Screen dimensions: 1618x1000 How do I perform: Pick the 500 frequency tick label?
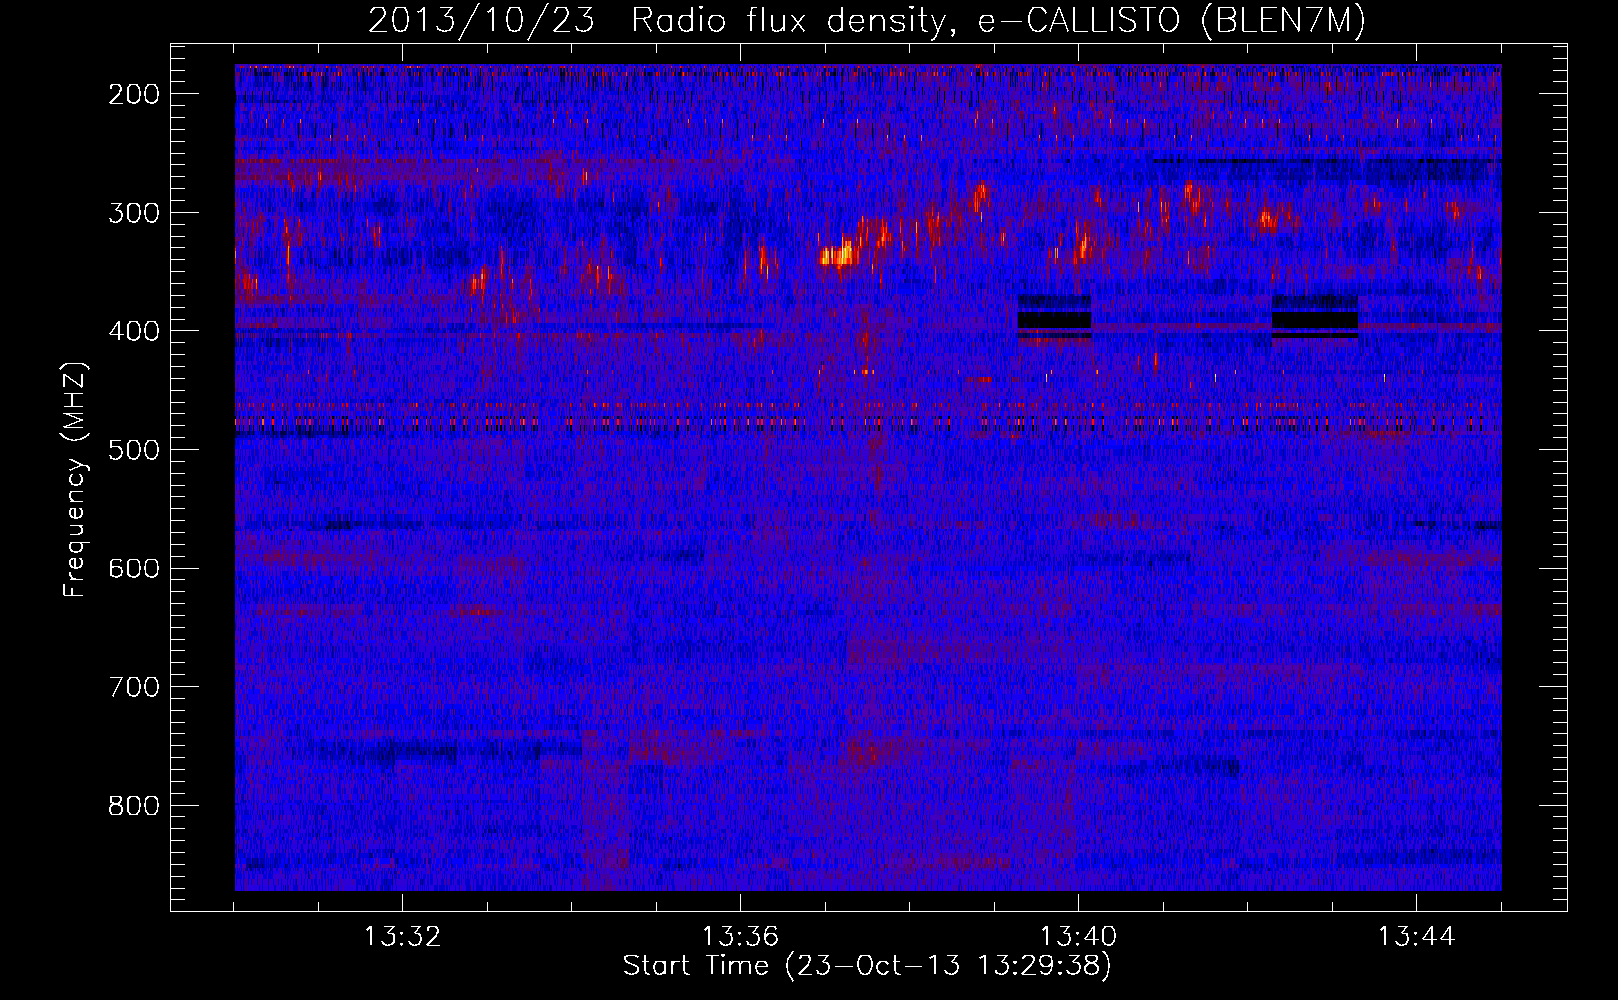point(134,450)
